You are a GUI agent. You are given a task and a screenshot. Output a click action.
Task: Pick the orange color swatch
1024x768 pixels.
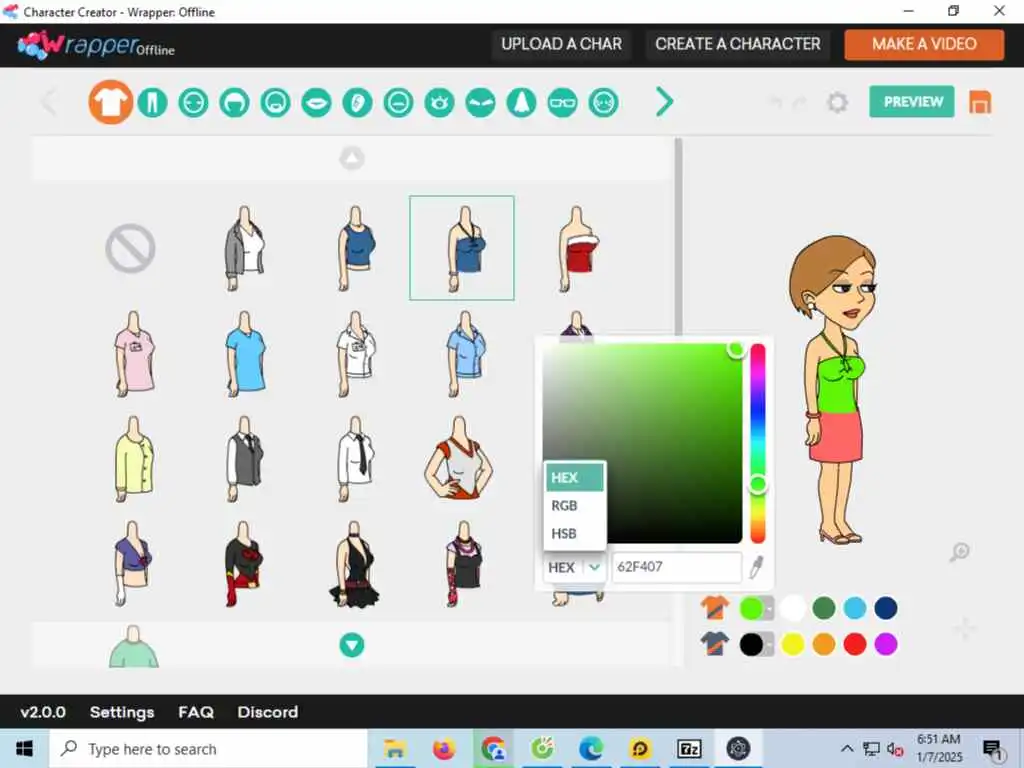coord(824,645)
